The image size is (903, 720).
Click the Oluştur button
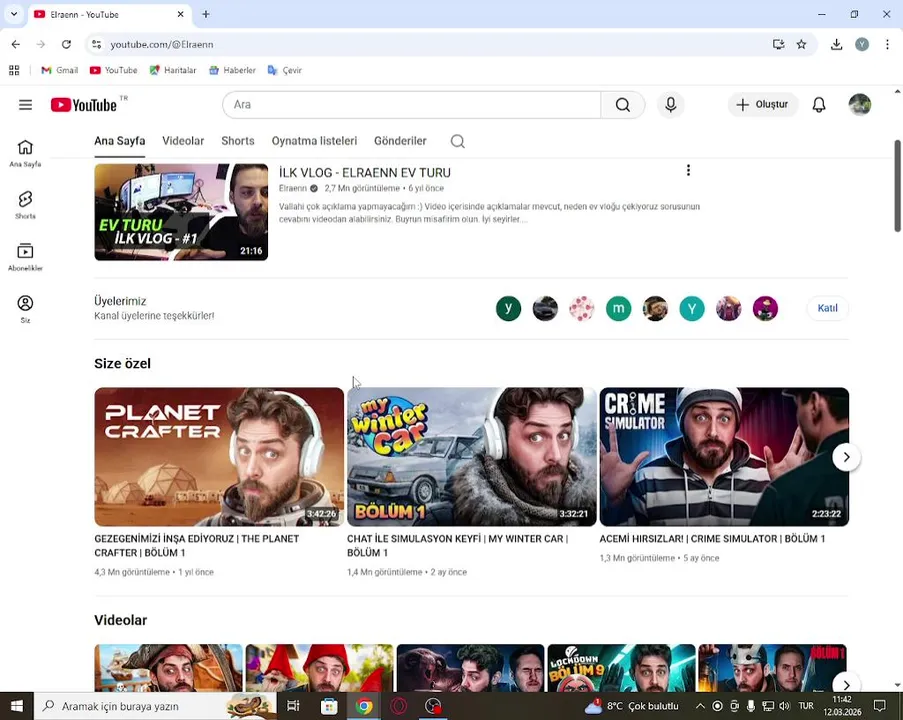click(762, 105)
